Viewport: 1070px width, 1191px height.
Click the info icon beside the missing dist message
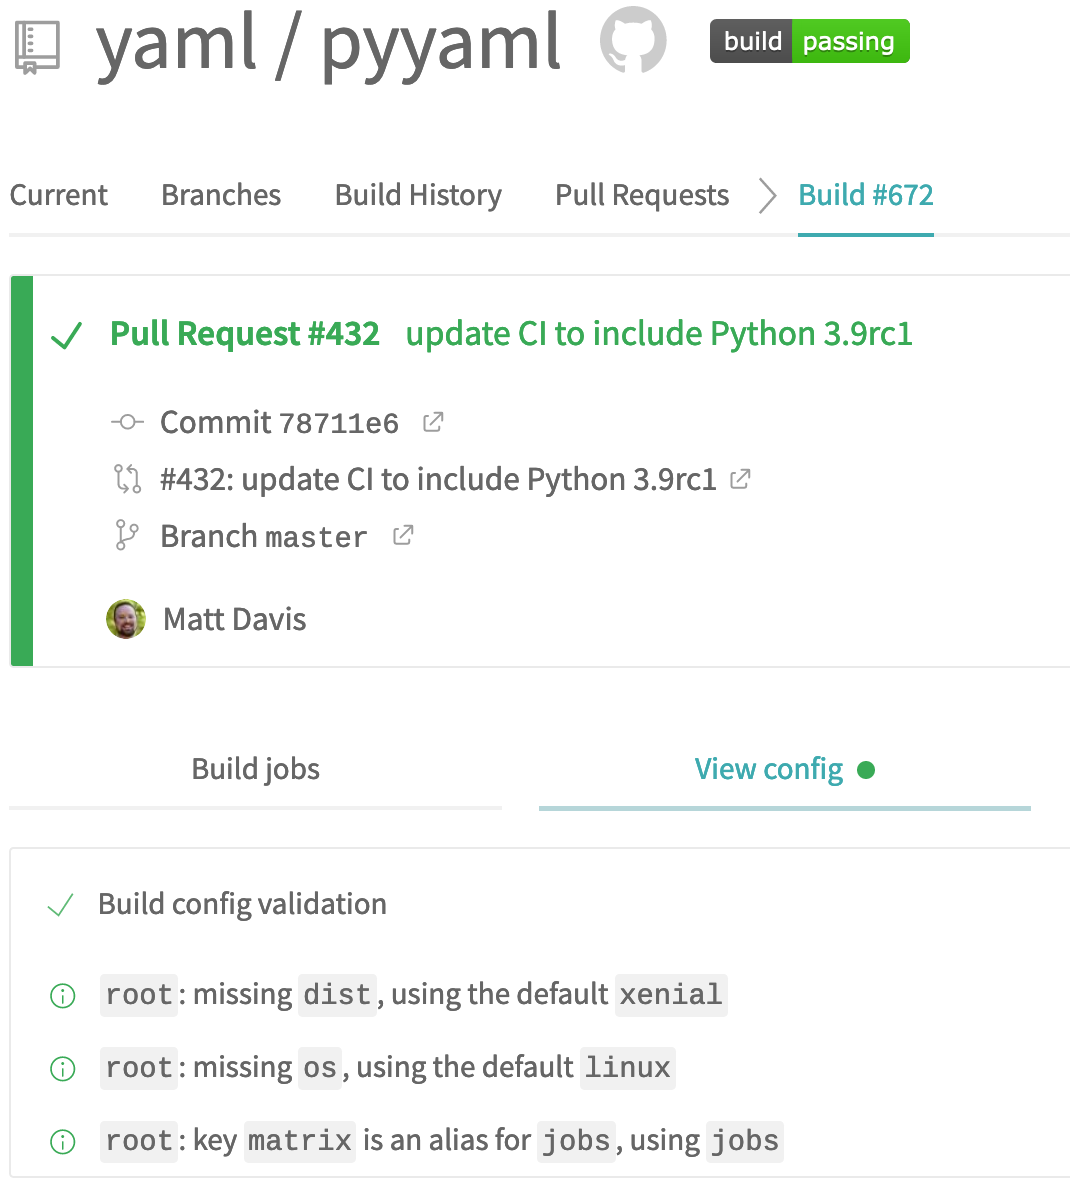coord(62,995)
